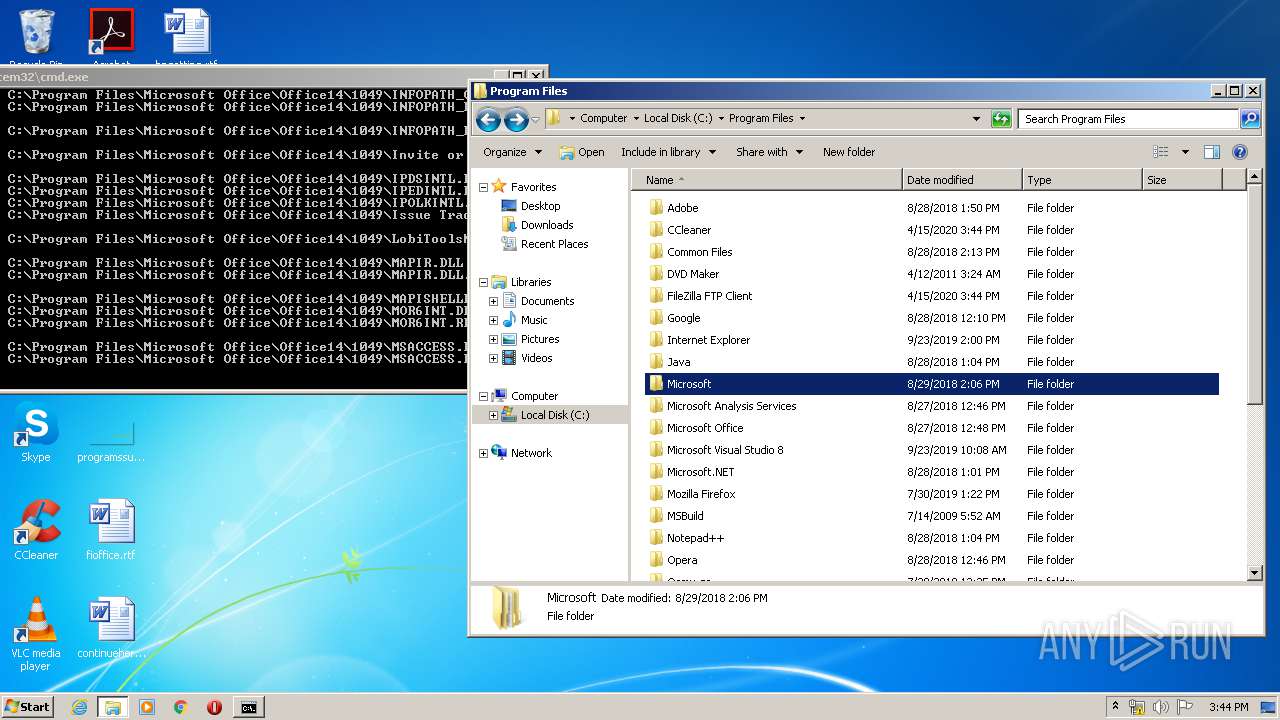Select the CCleaner desktop shortcut

36,530
